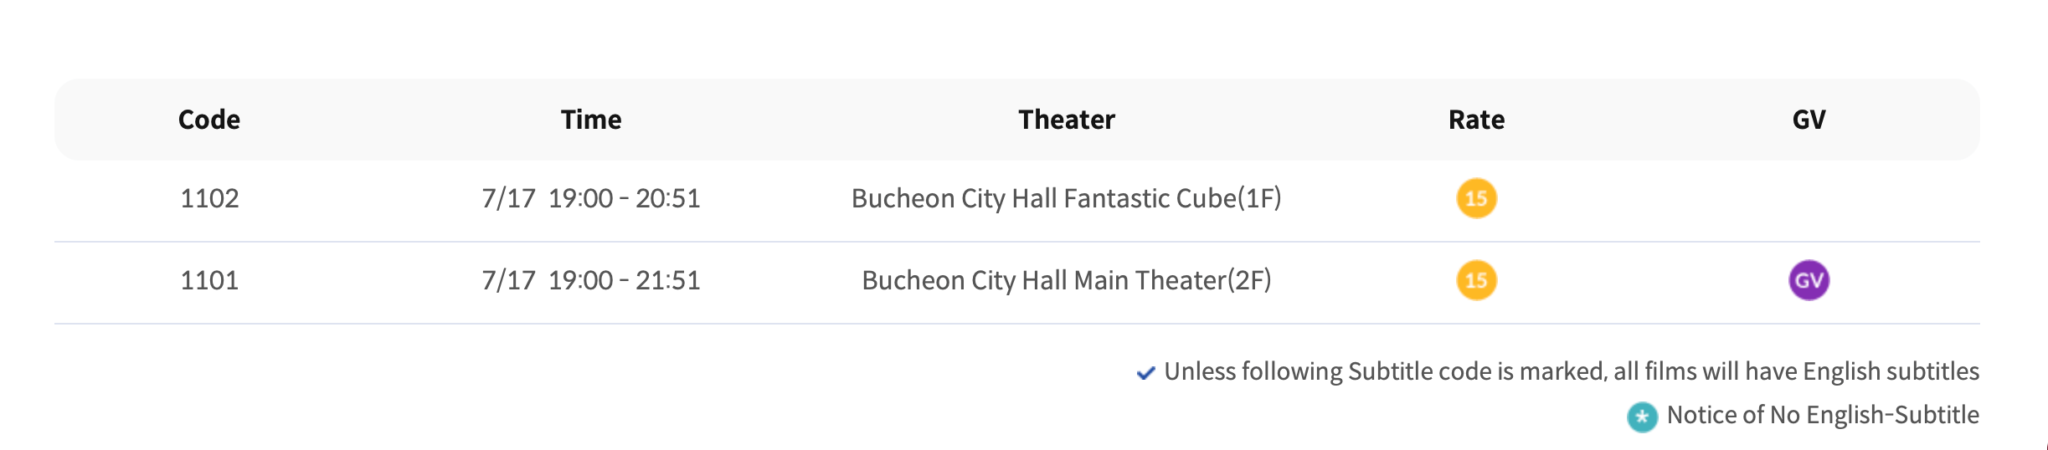Click the Notice of No English-Subtitle text
The image size is (2048, 450).
pos(1822,415)
